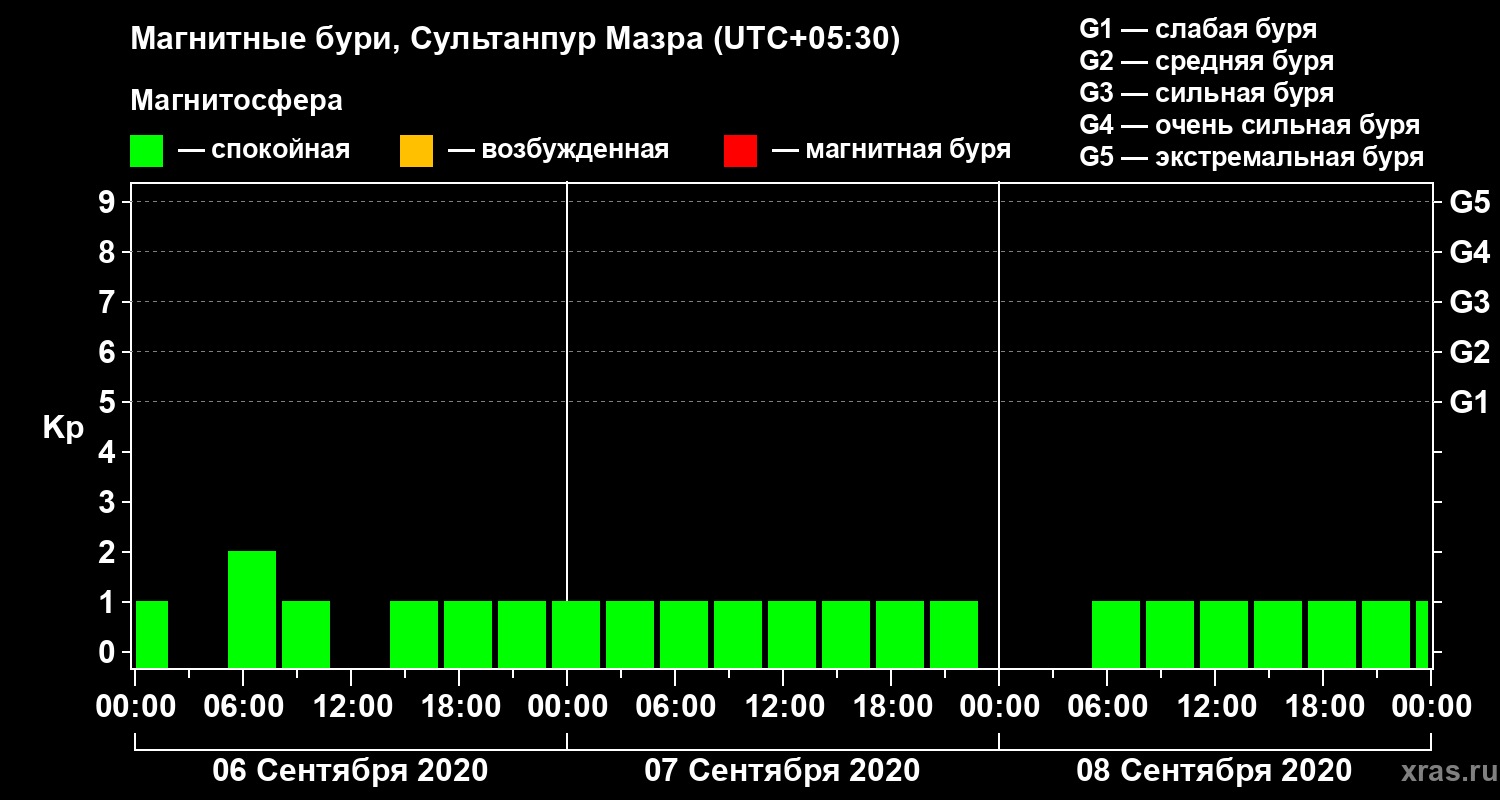Click the '— возбужденная' legend label
Viewport: 1500px width, 800px height.
click(x=558, y=150)
